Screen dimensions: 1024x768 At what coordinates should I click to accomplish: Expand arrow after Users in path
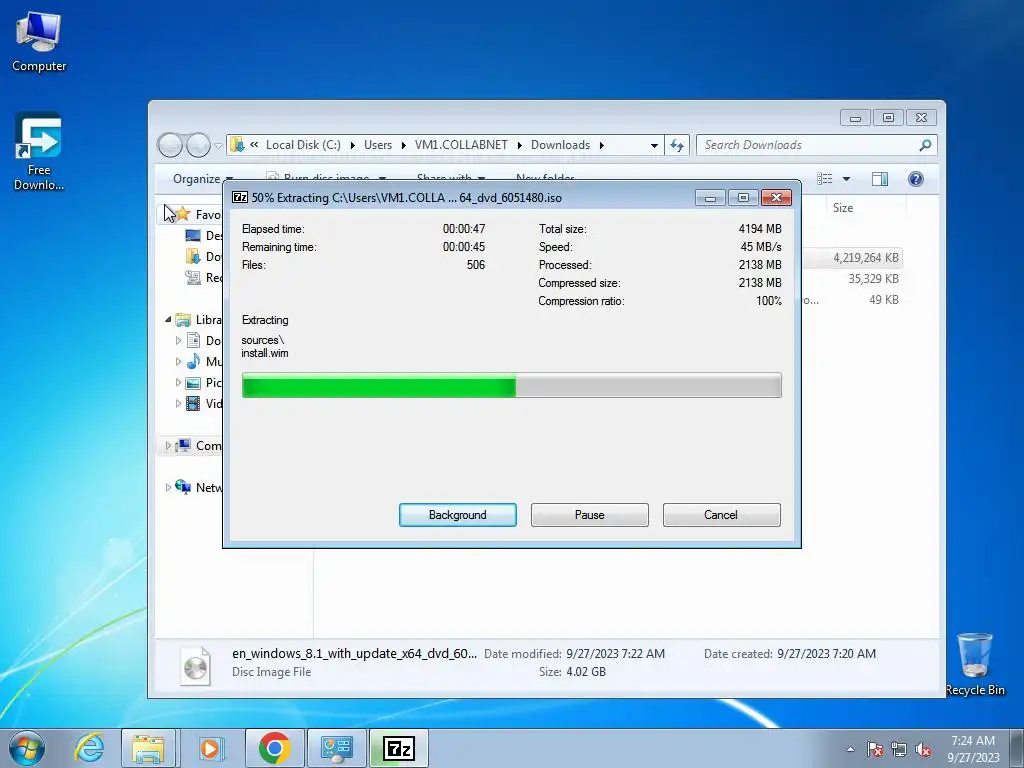404,145
